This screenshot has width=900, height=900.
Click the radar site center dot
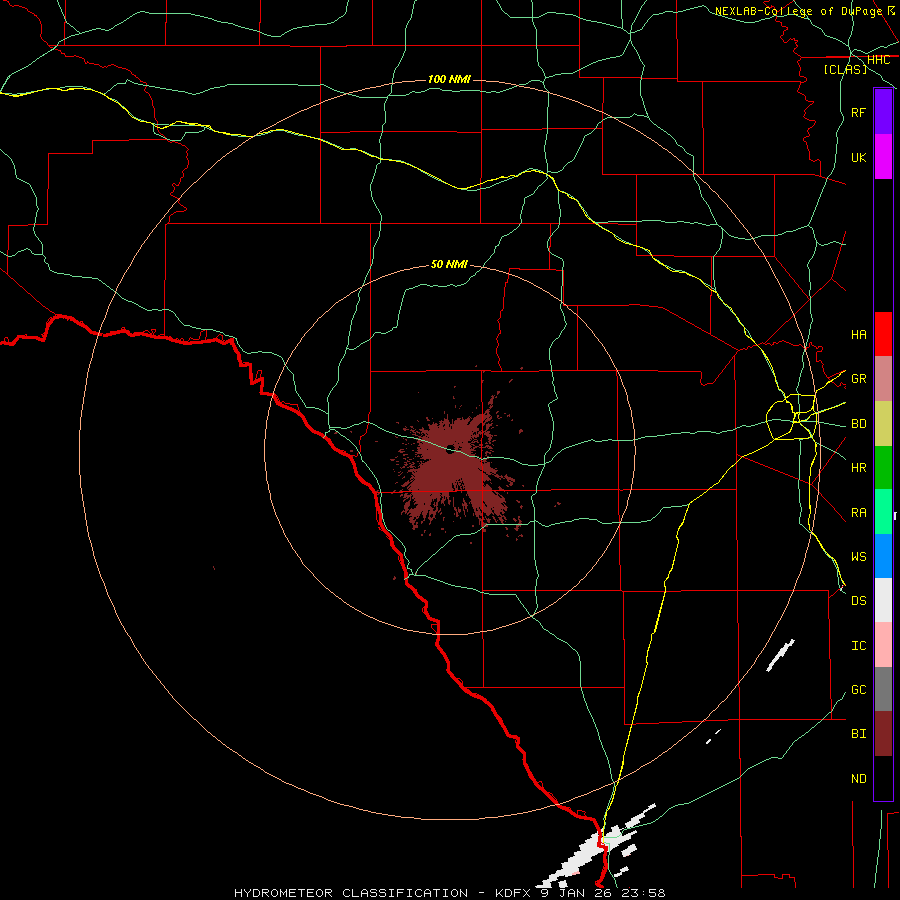click(x=450, y=449)
